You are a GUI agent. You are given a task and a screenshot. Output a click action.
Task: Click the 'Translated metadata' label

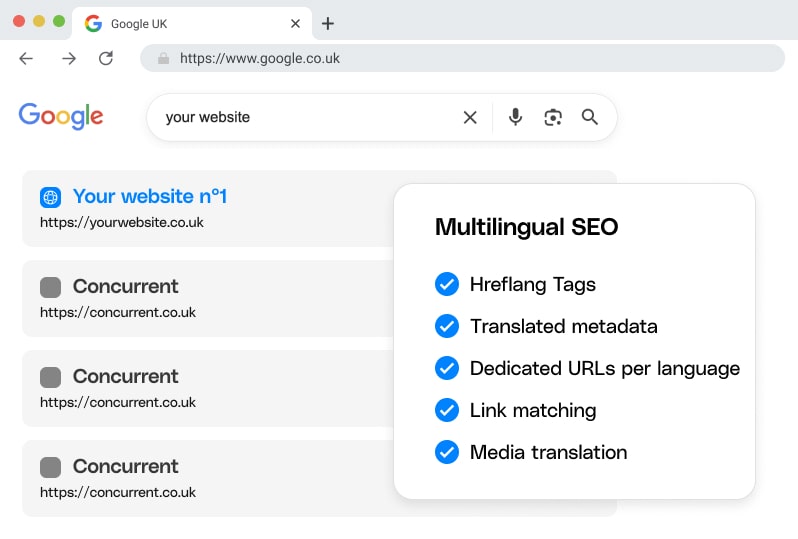(x=563, y=326)
